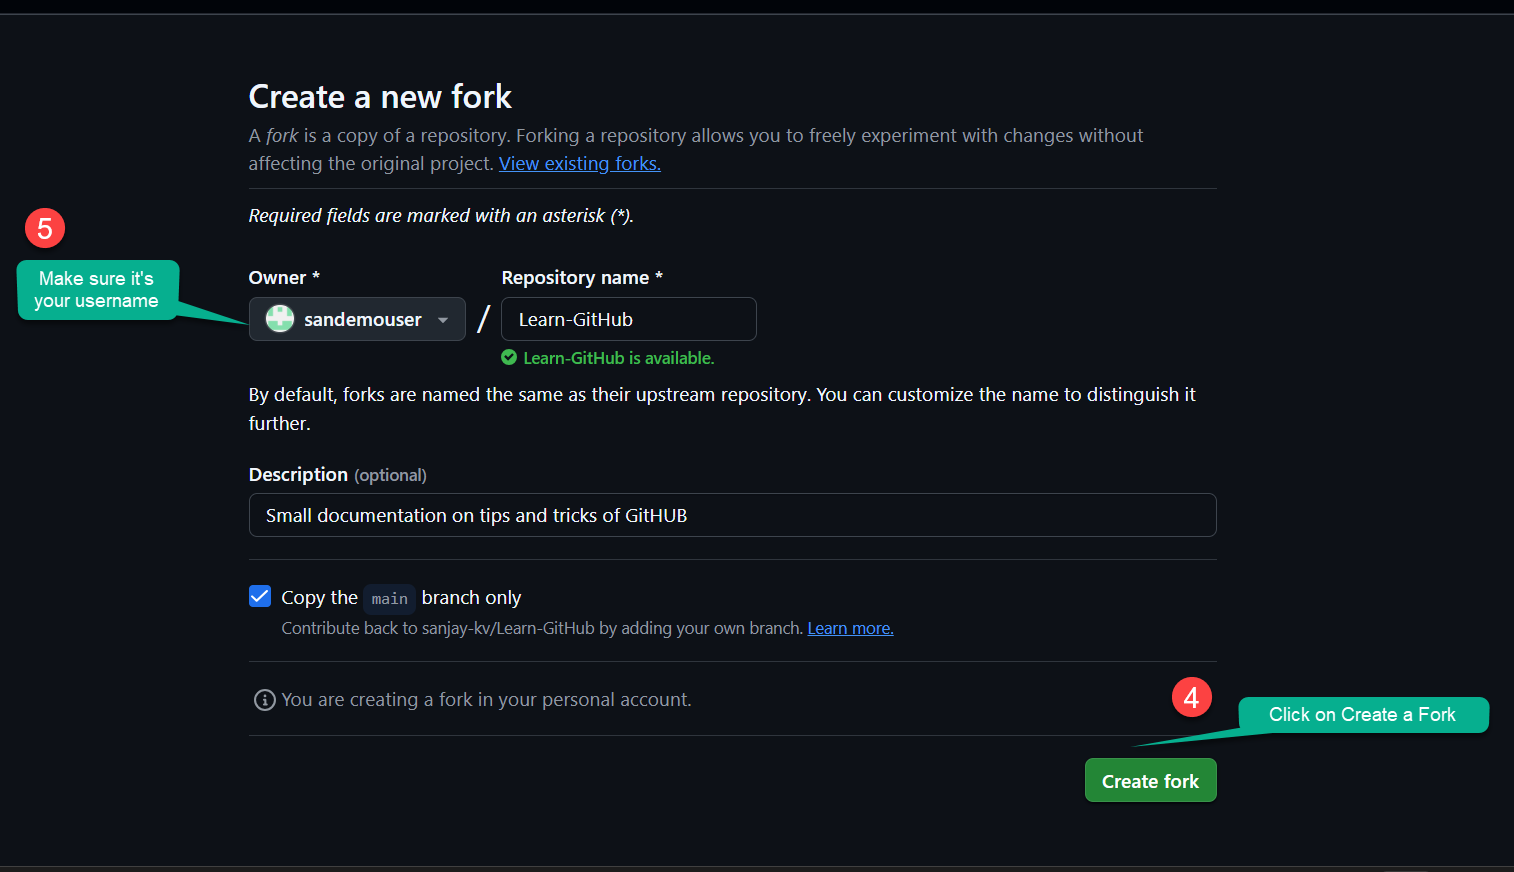Click the Learn-GitHub is available message
1514x872 pixels.
620,357
